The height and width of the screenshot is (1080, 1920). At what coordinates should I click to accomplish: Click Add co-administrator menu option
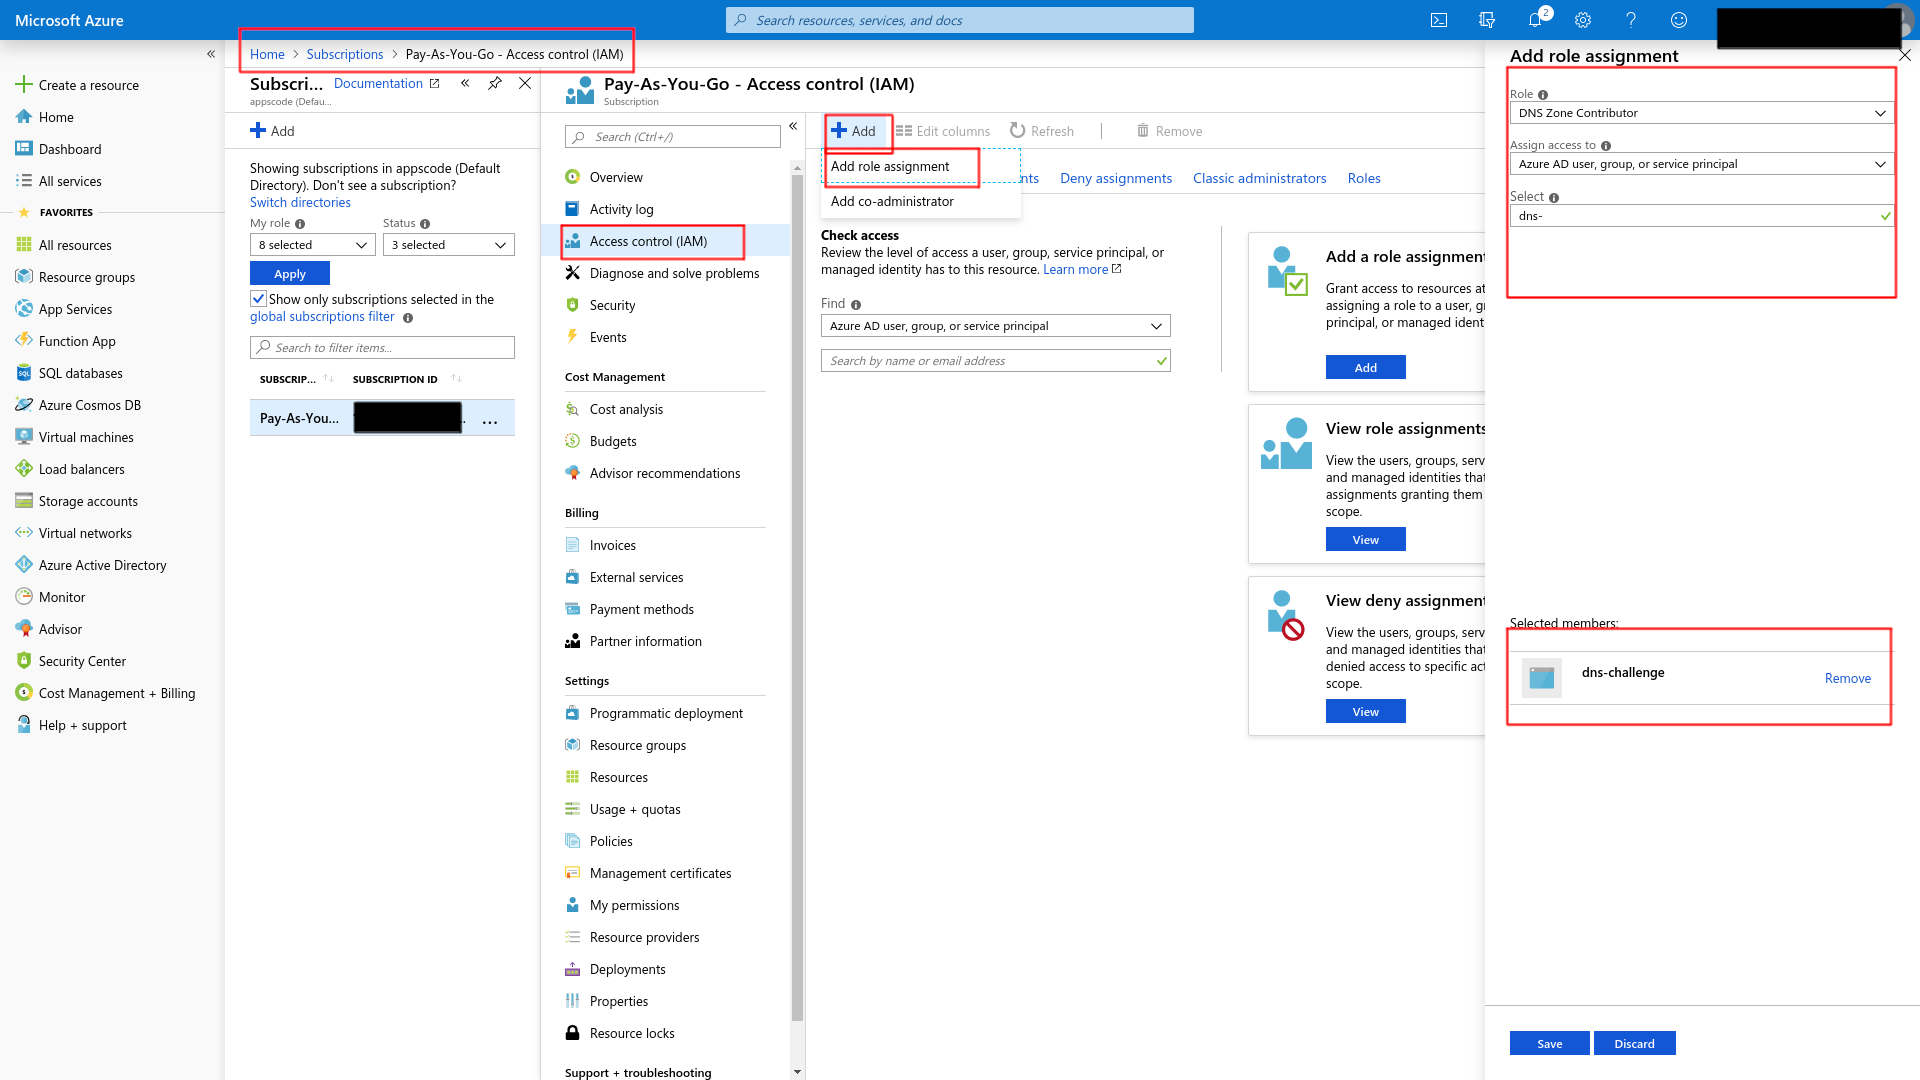[x=891, y=199]
